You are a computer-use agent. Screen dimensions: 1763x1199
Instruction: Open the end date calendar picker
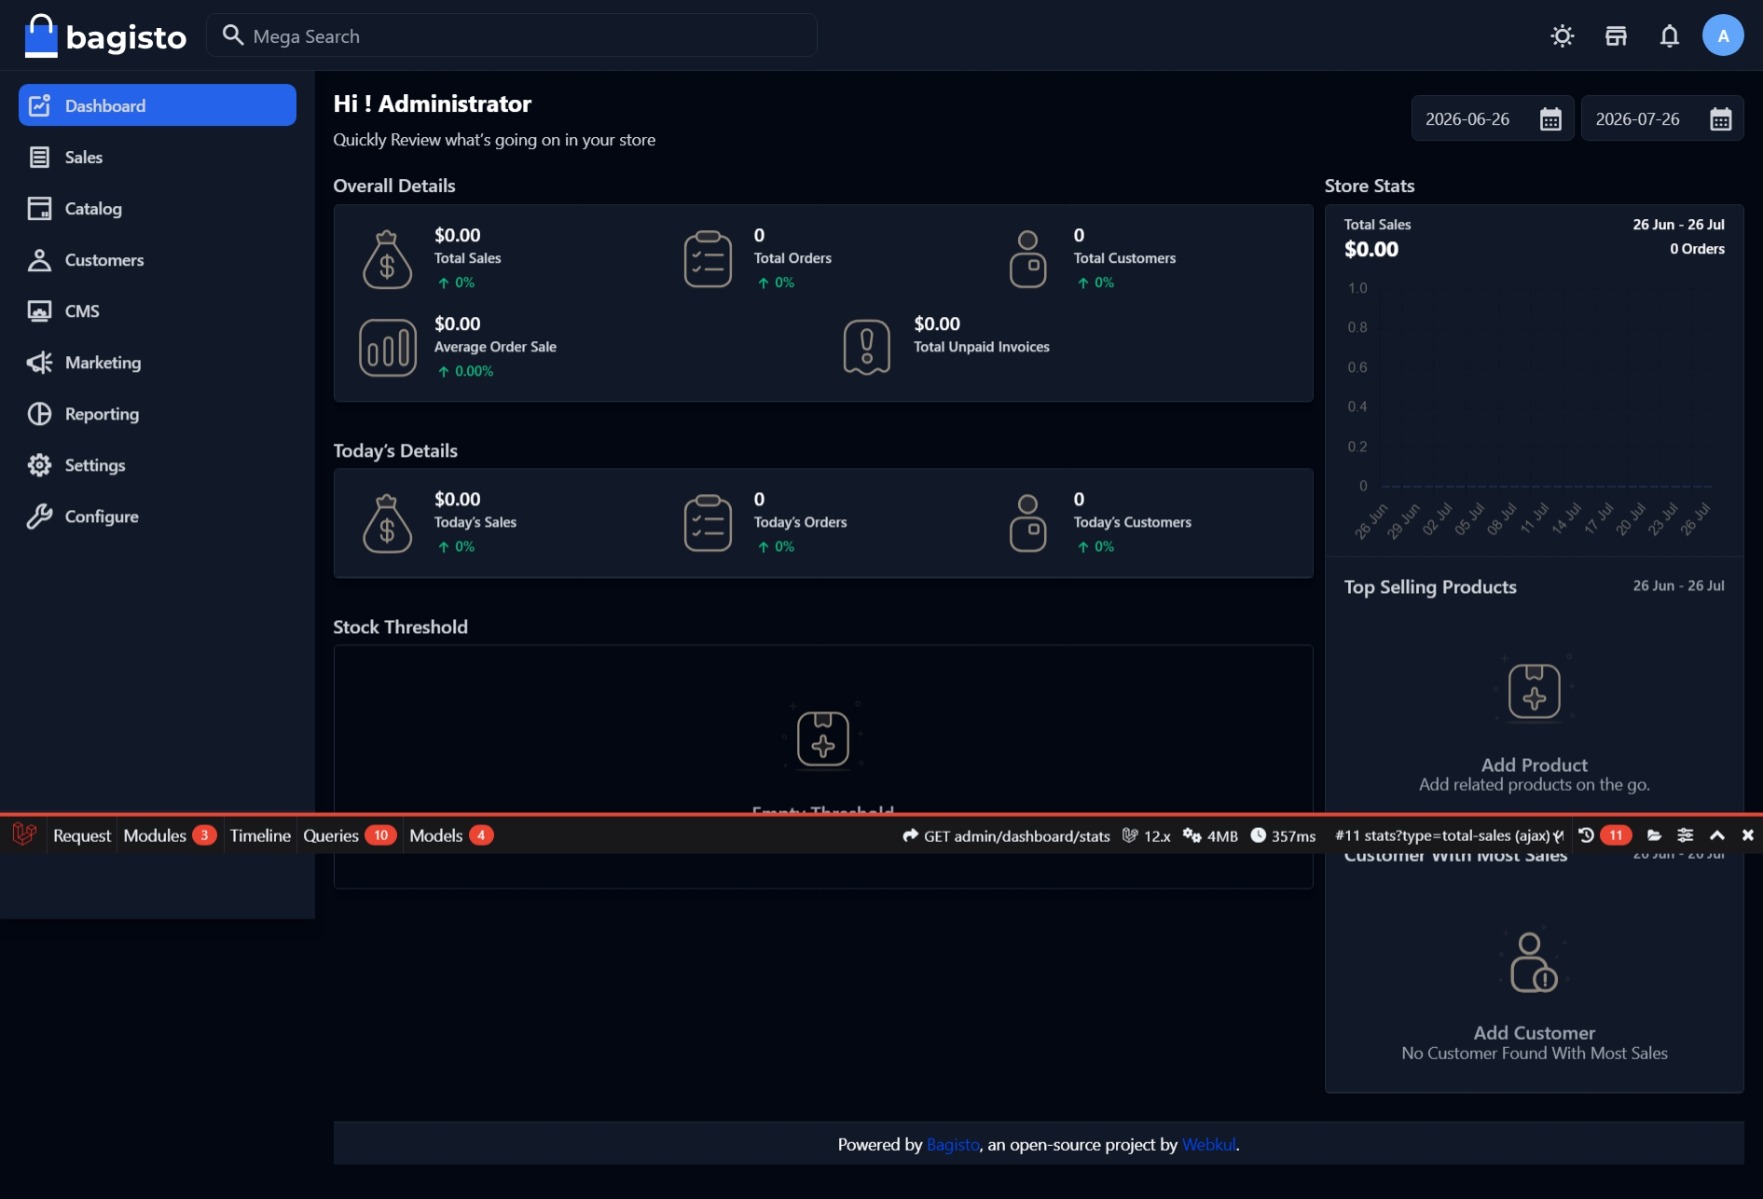pos(1720,119)
